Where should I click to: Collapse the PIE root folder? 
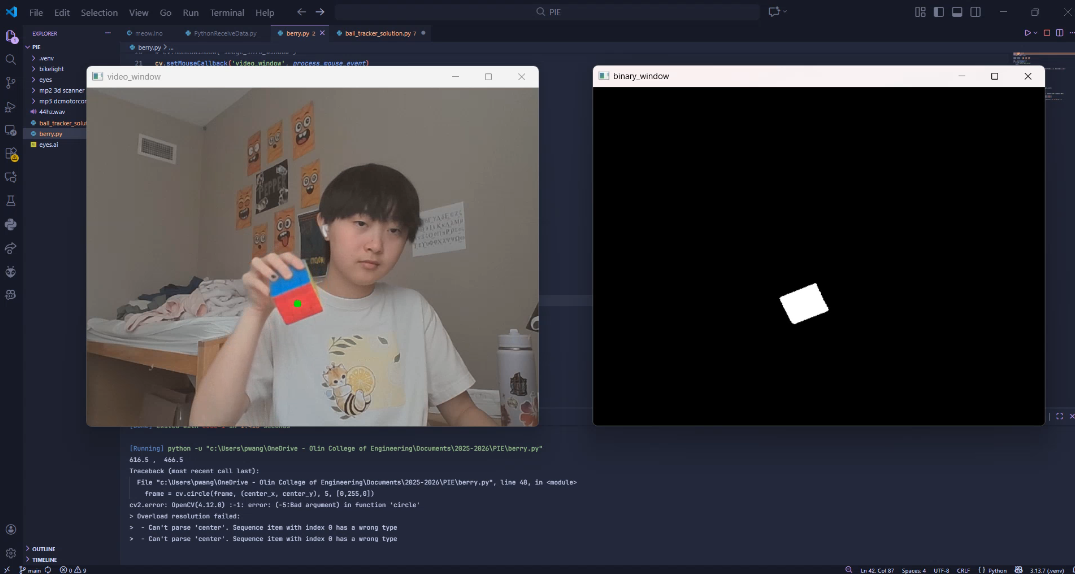click(x=28, y=47)
